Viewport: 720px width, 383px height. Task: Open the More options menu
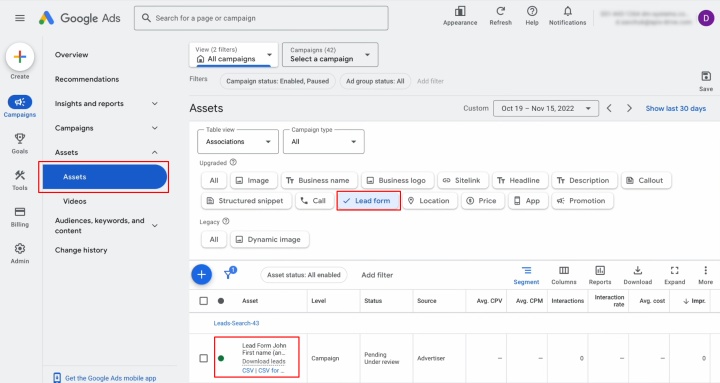(x=705, y=275)
